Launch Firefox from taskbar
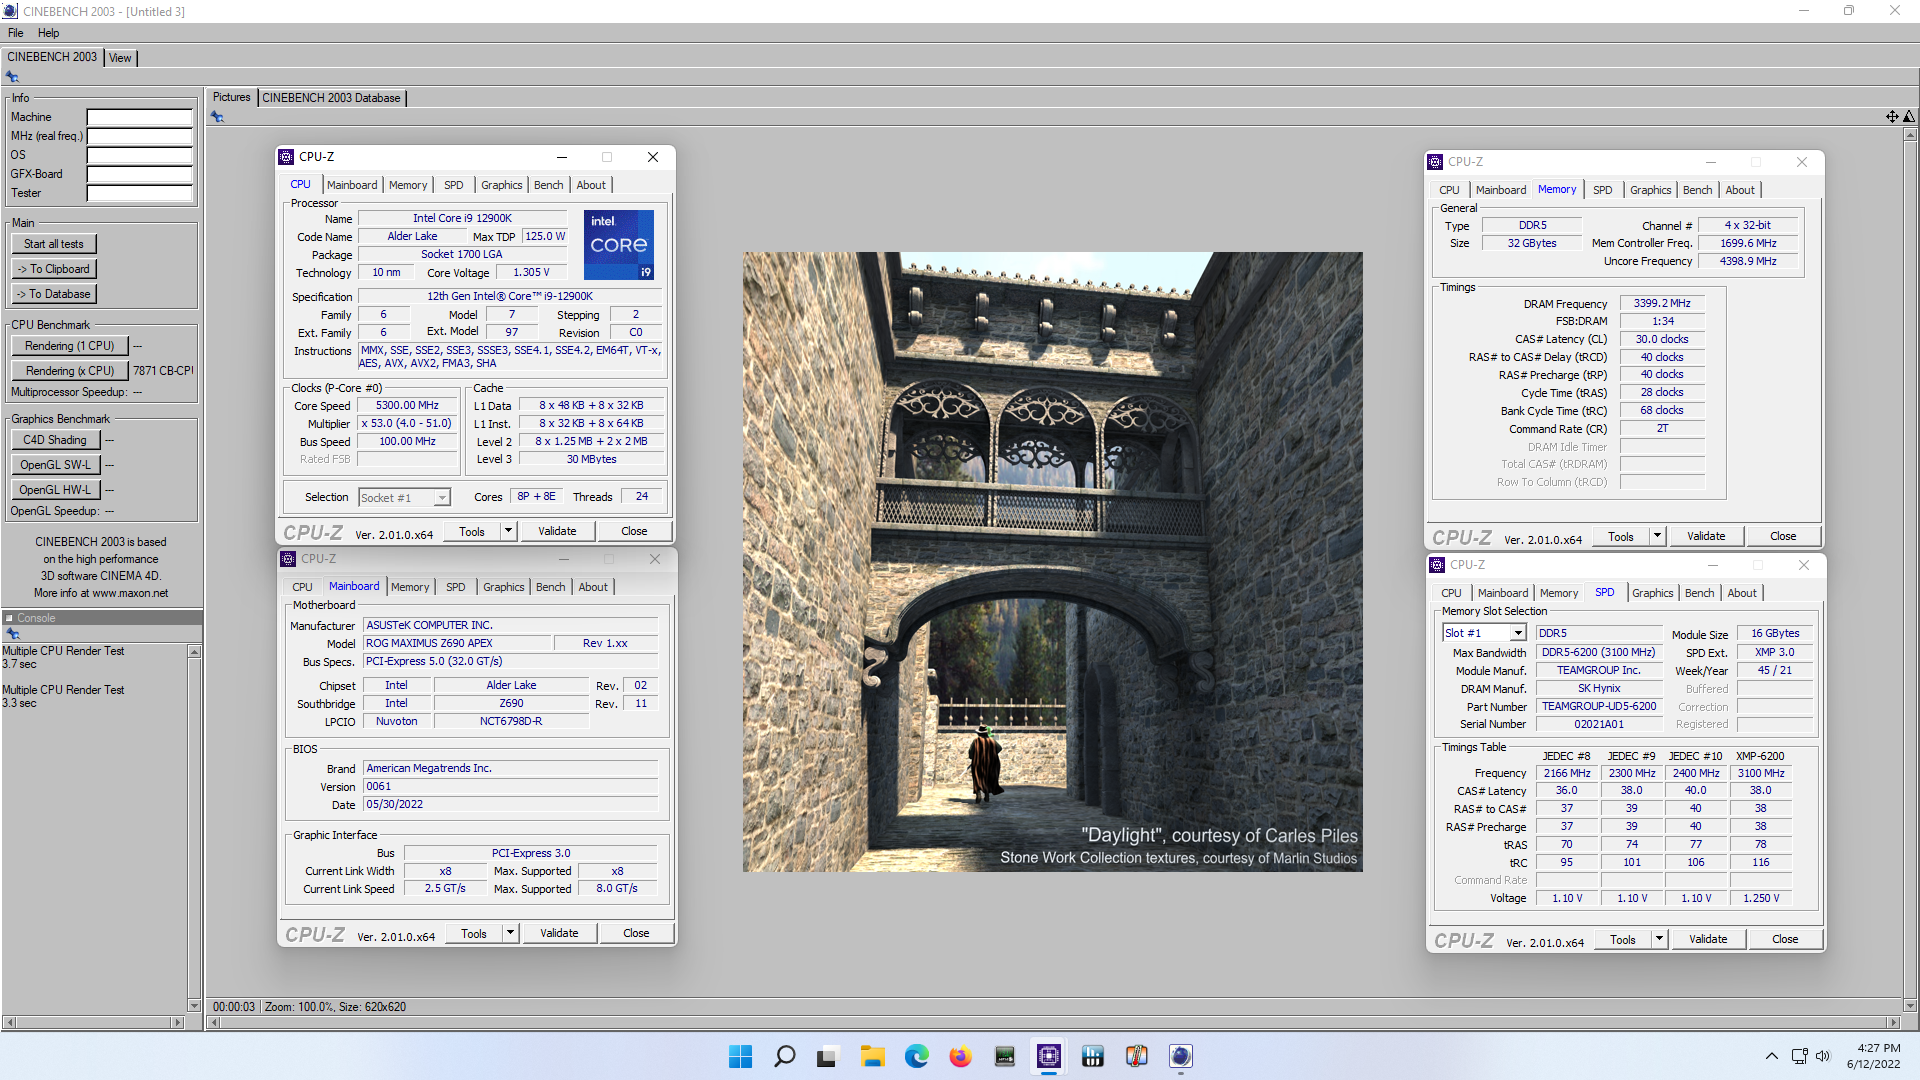This screenshot has height=1080, width=1920. click(960, 1056)
